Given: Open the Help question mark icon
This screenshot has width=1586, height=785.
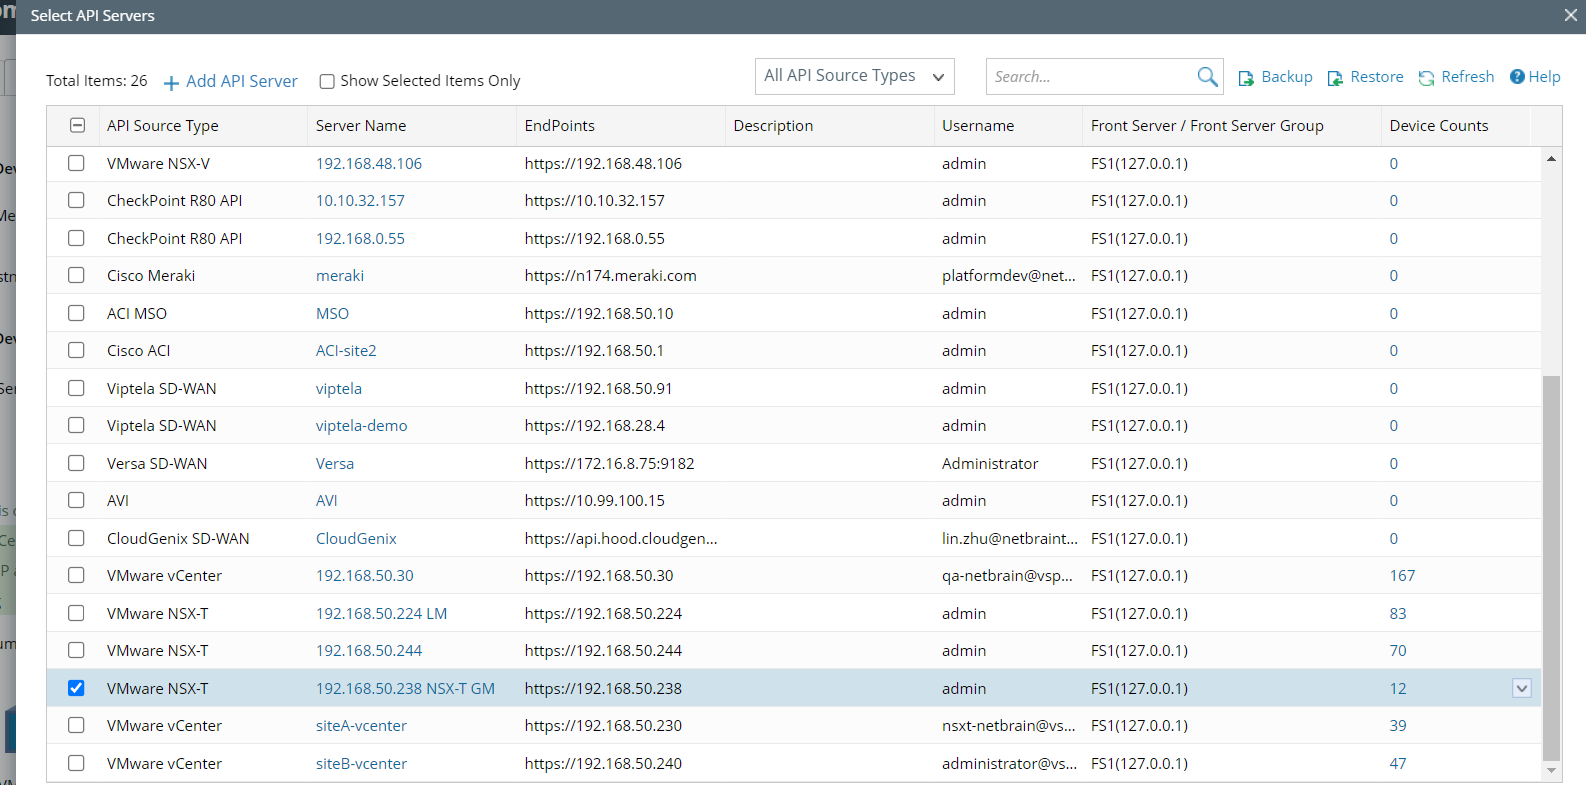Looking at the screenshot, I should click(x=1517, y=77).
